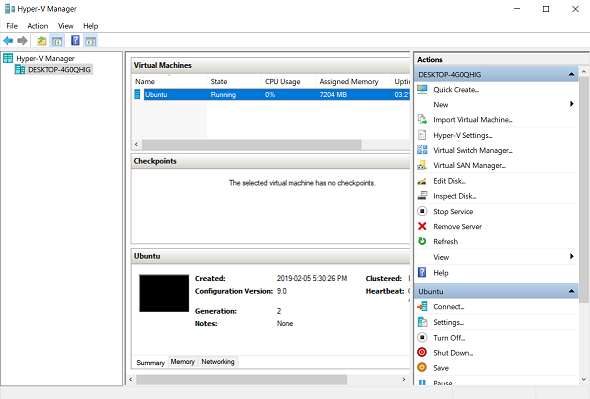The image size is (590, 399).
Task: Open Virtual Switch Manager action
Action: pyautogui.click(x=473, y=150)
